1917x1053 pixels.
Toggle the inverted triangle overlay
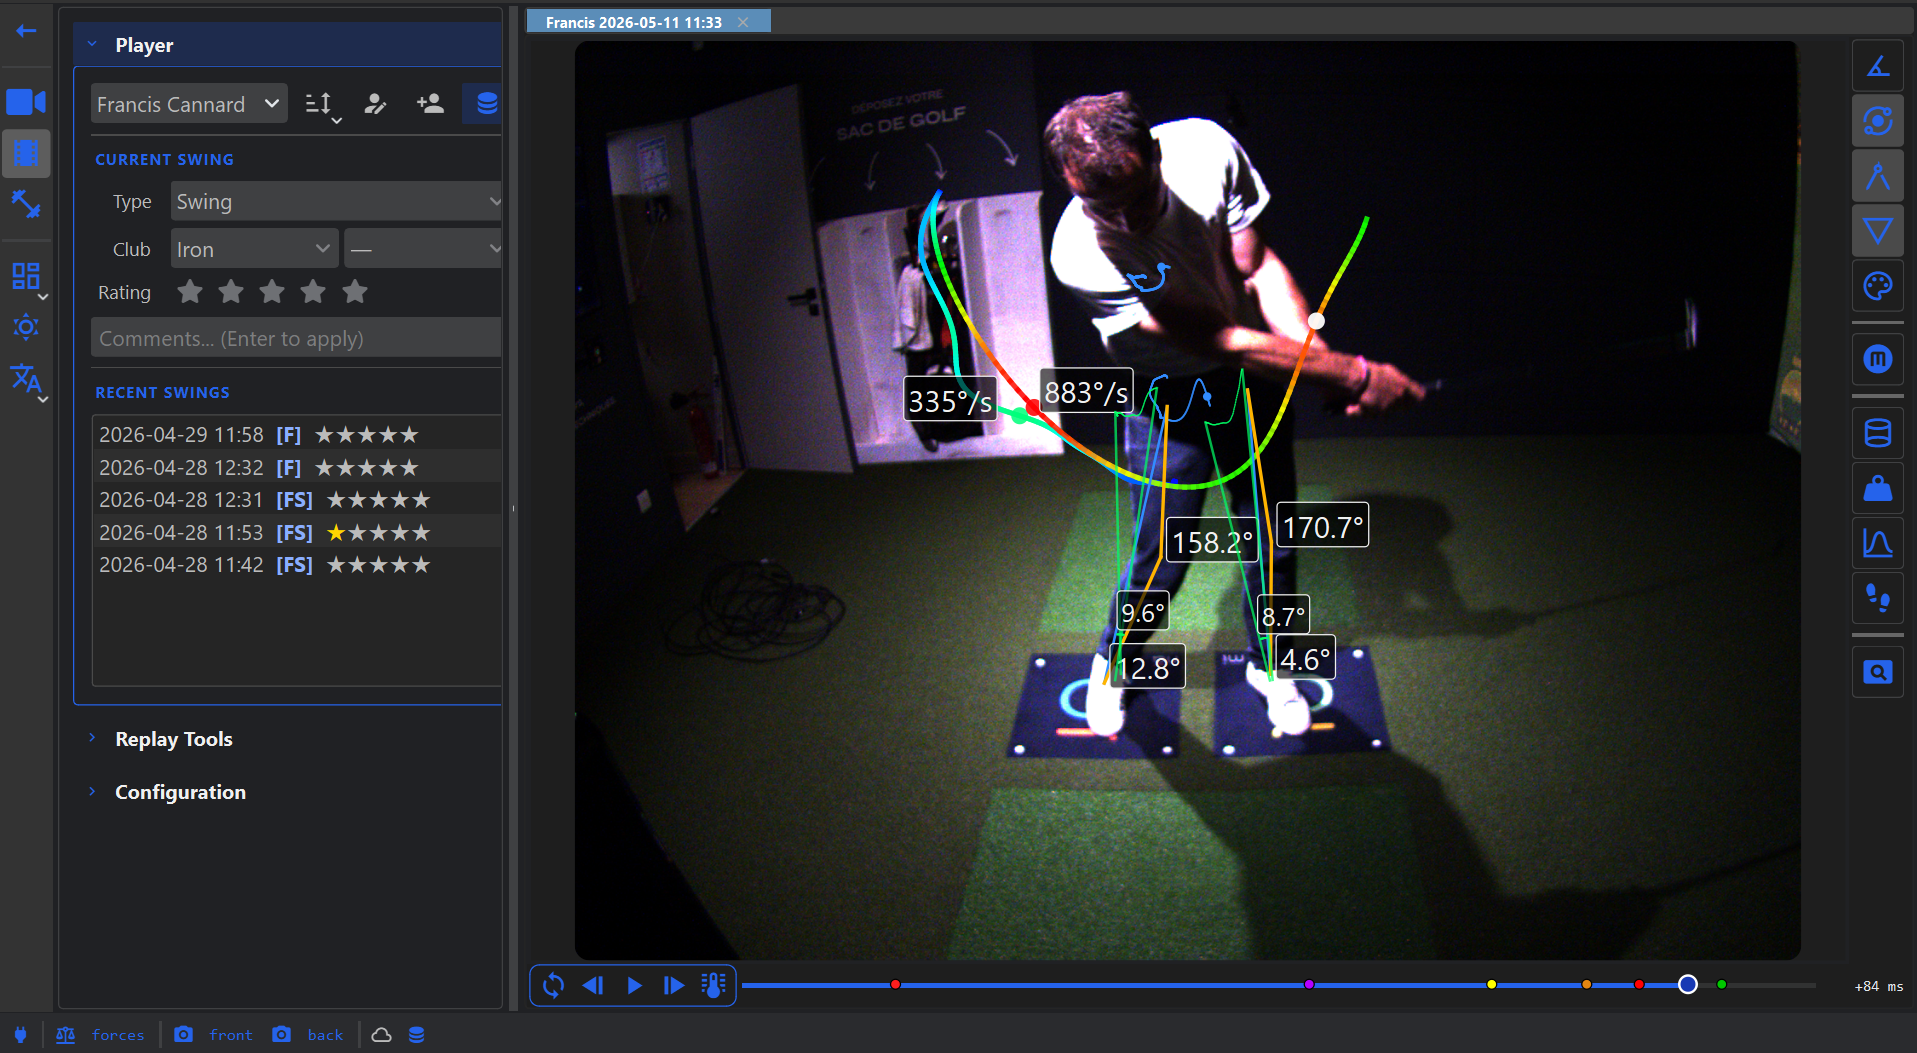(x=1877, y=232)
